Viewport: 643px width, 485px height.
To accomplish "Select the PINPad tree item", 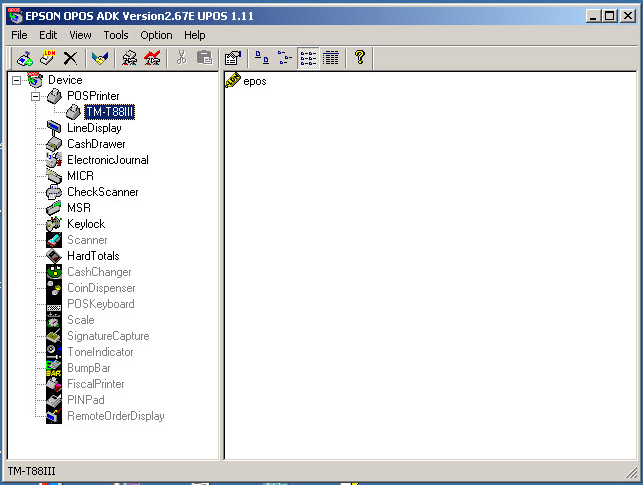I will click(x=86, y=400).
